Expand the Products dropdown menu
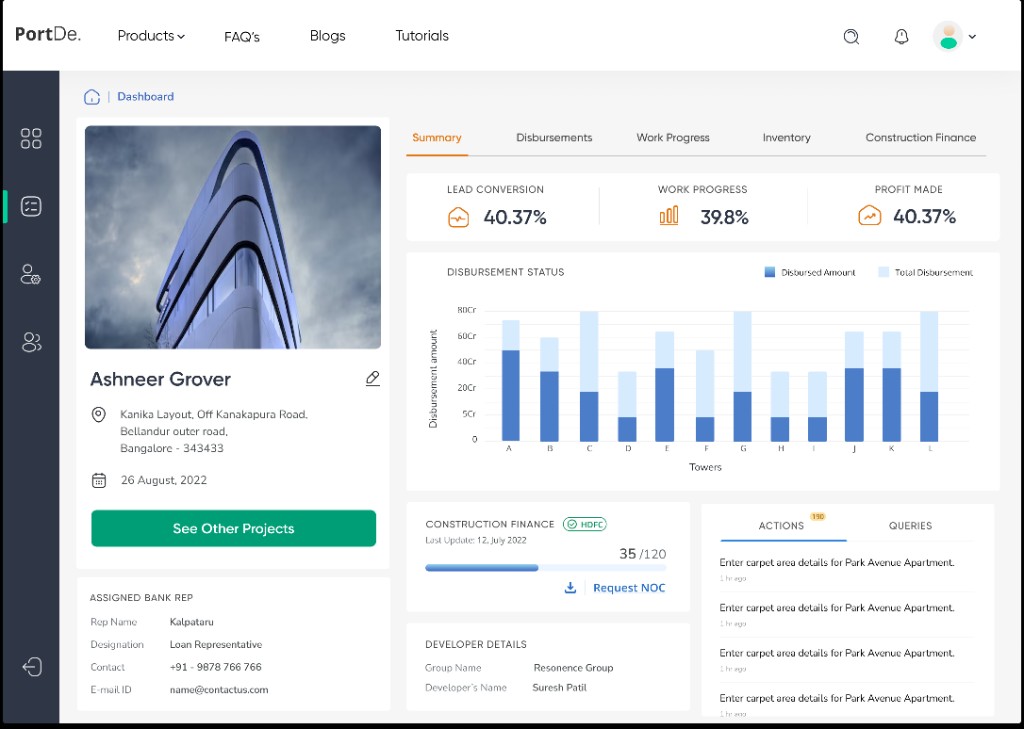This screenshot has width=1024, height=729. [151, 36]
